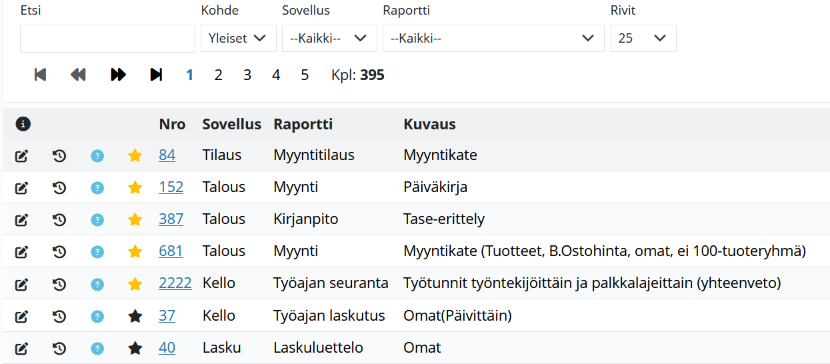
Task: Select page 3 in pagination
Action: pyautogui.click(x=247, y=75)
